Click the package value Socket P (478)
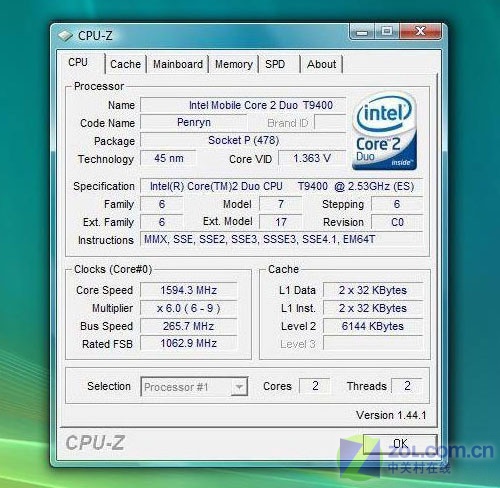Screen dimensions: 500x488 tap(243, 140)
